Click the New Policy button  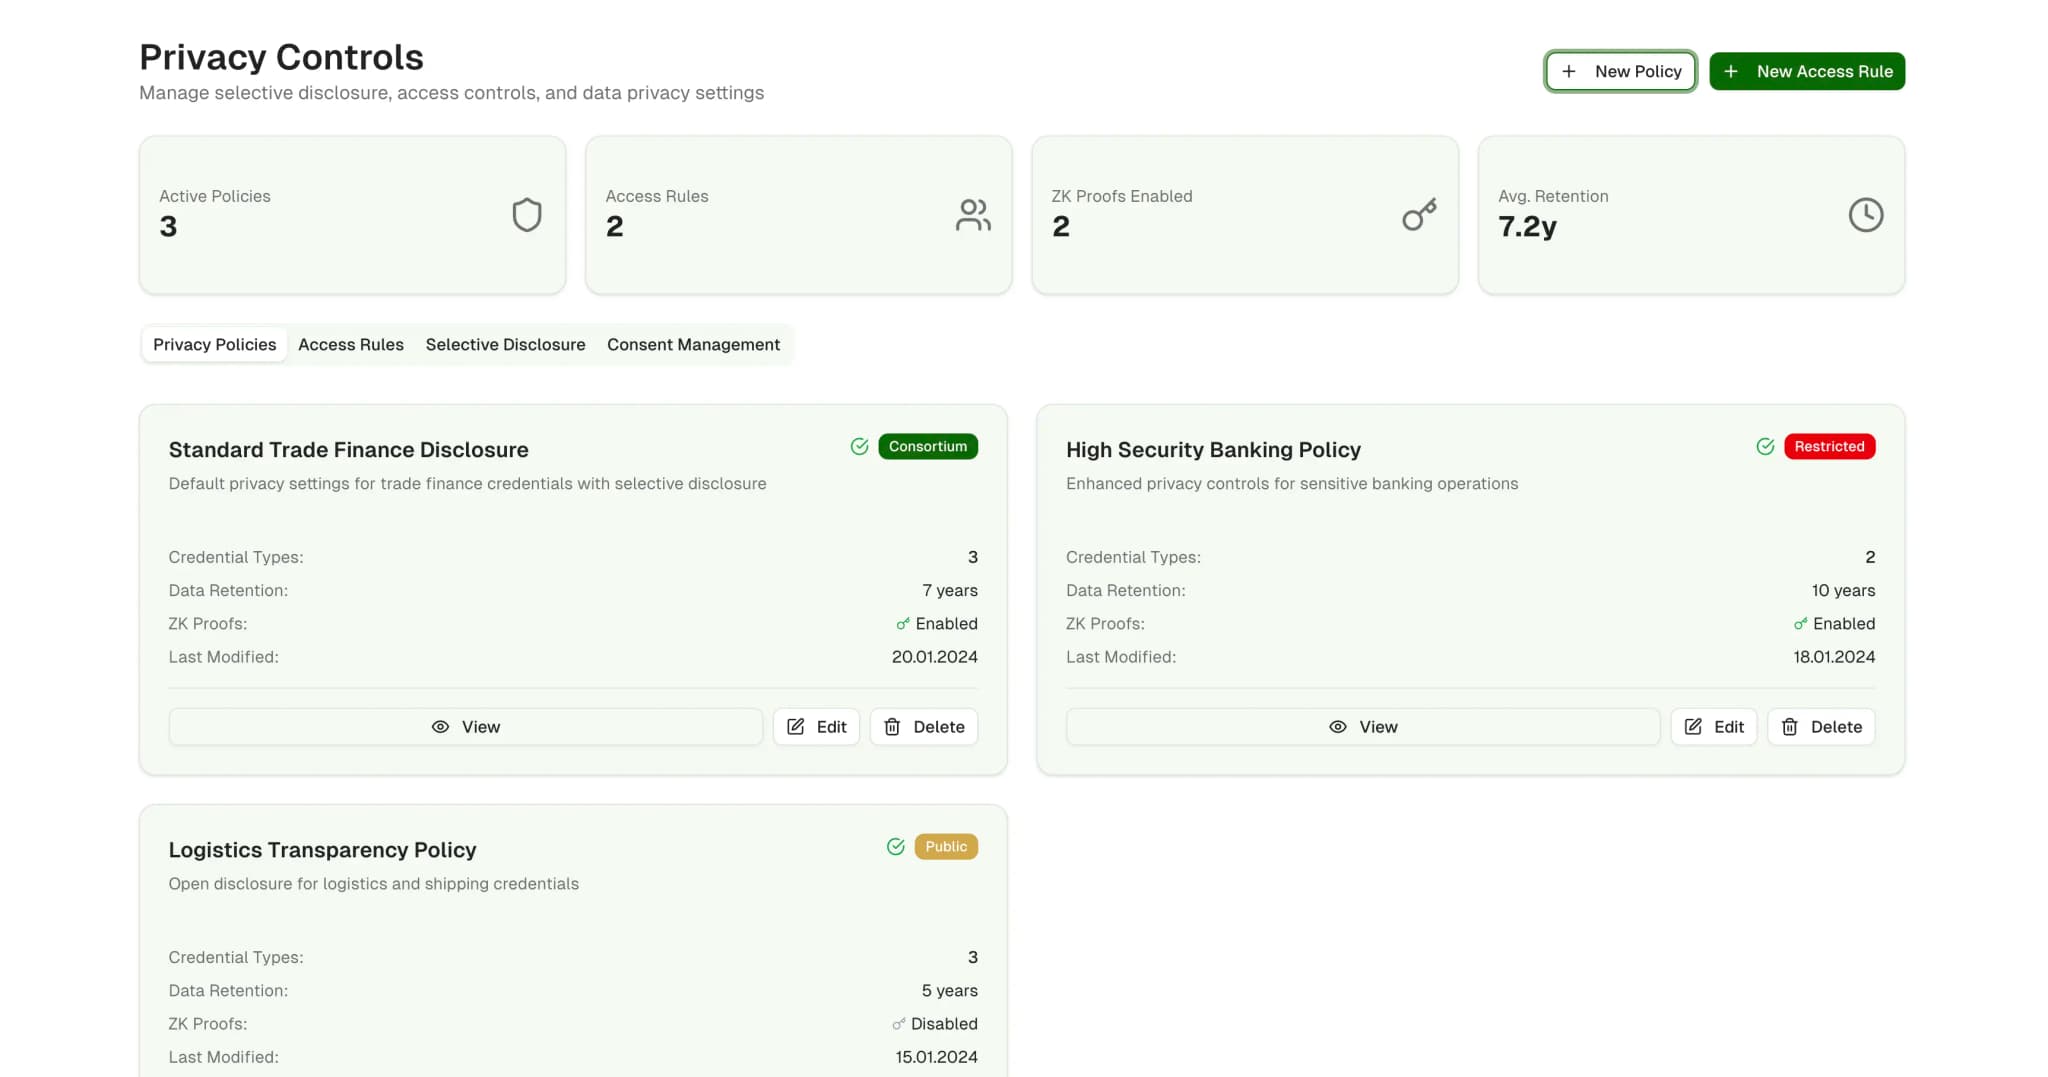tap(1620, 71)
